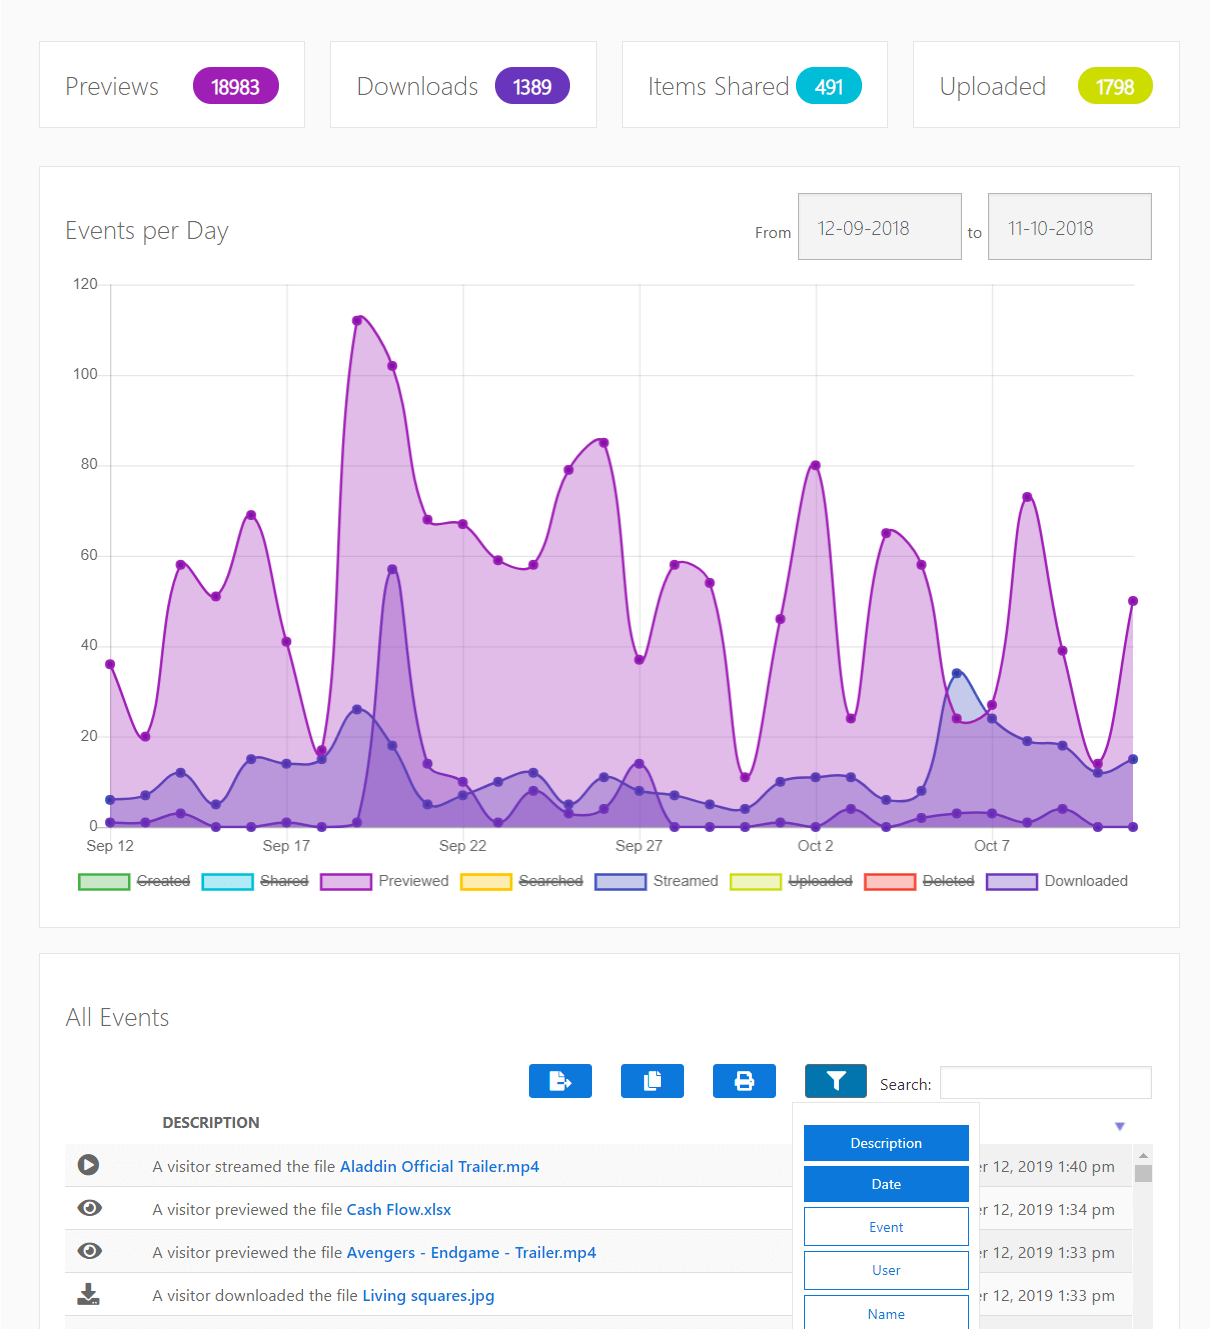
Task: Open the From date picker field
Action: coord(879,227)
